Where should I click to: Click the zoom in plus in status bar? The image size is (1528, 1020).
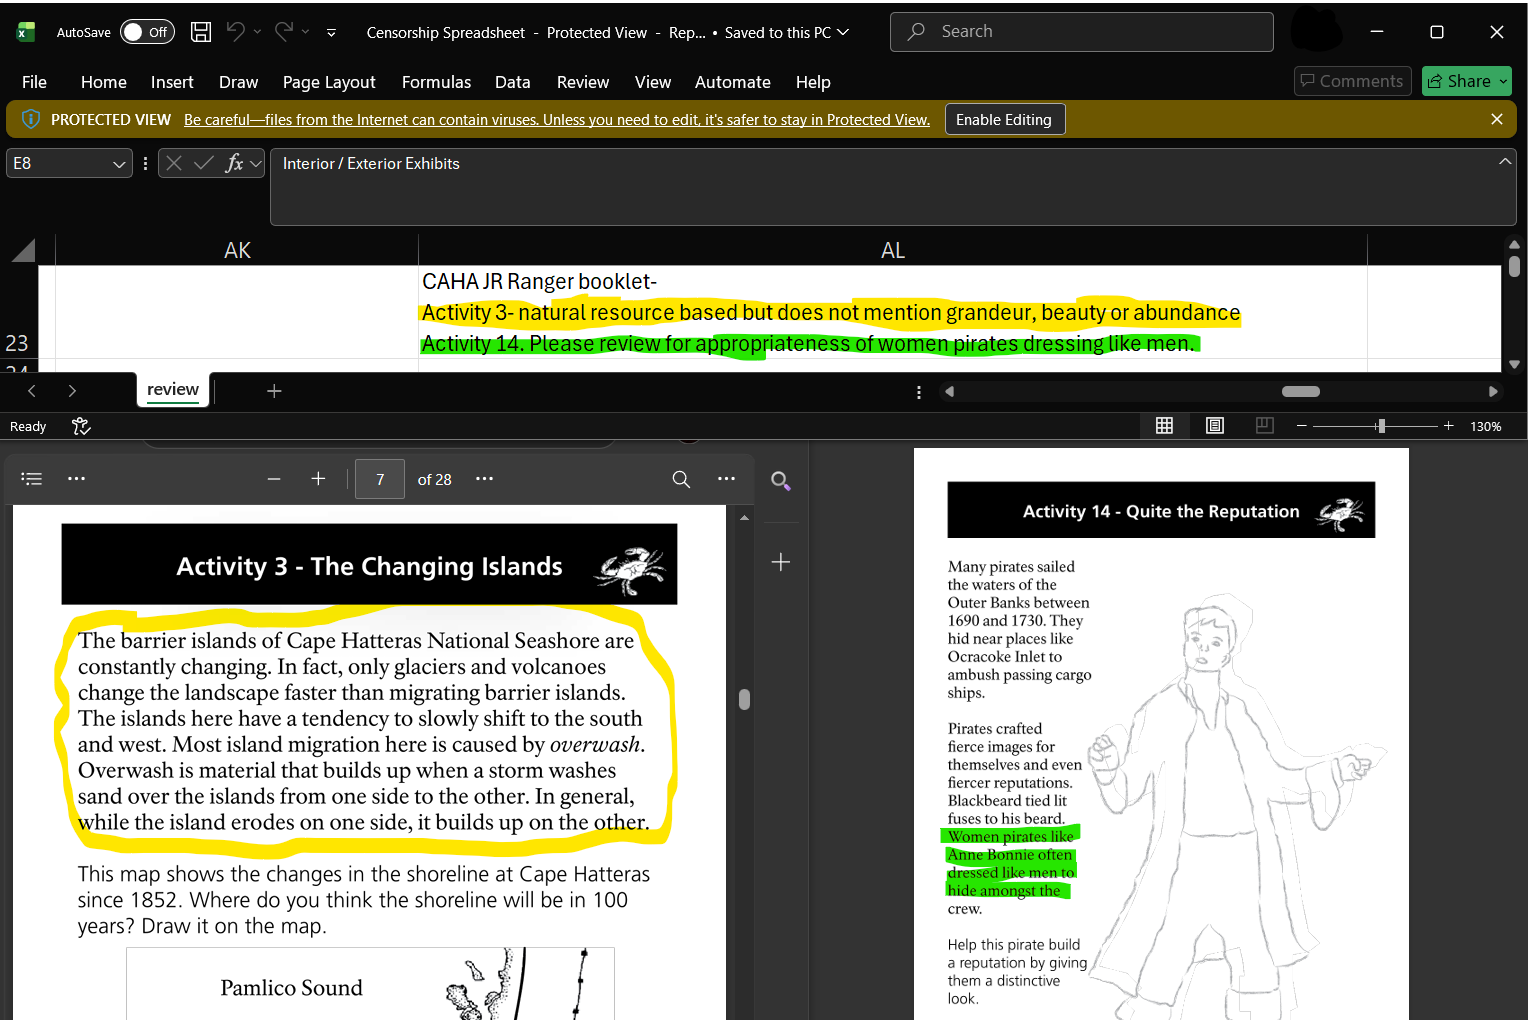1448,426
